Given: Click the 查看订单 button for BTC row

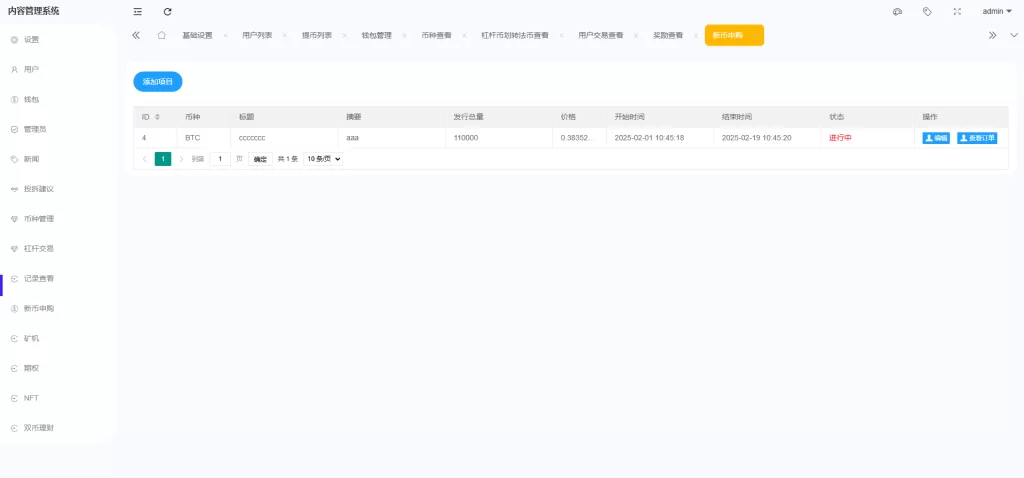Looking at the screenshot, I should [x=977, y=138].
